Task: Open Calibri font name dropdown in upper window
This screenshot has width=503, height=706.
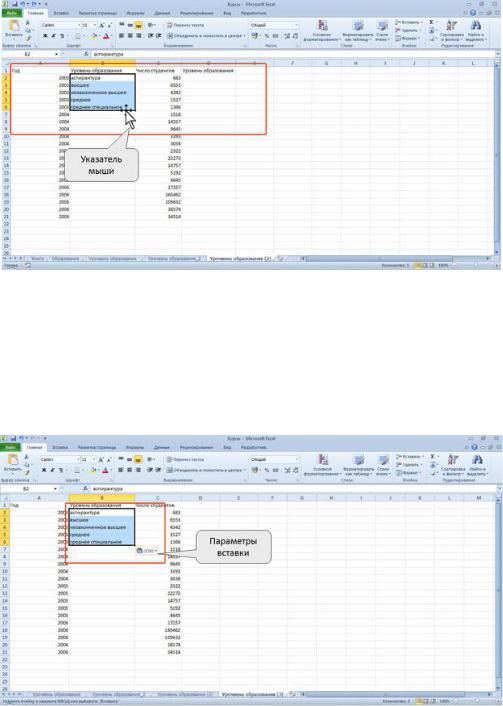Action: click(x=78, y=25)
